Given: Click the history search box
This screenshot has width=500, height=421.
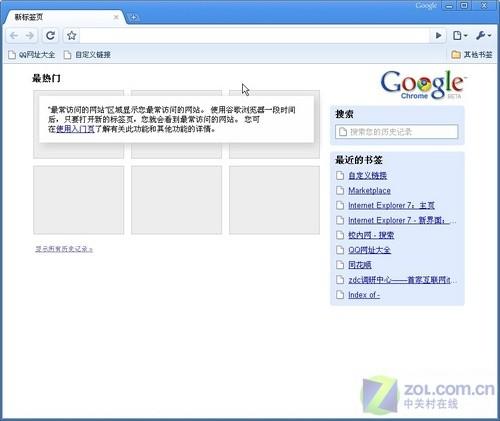Looking at the screenshot, I should (397, 132).
